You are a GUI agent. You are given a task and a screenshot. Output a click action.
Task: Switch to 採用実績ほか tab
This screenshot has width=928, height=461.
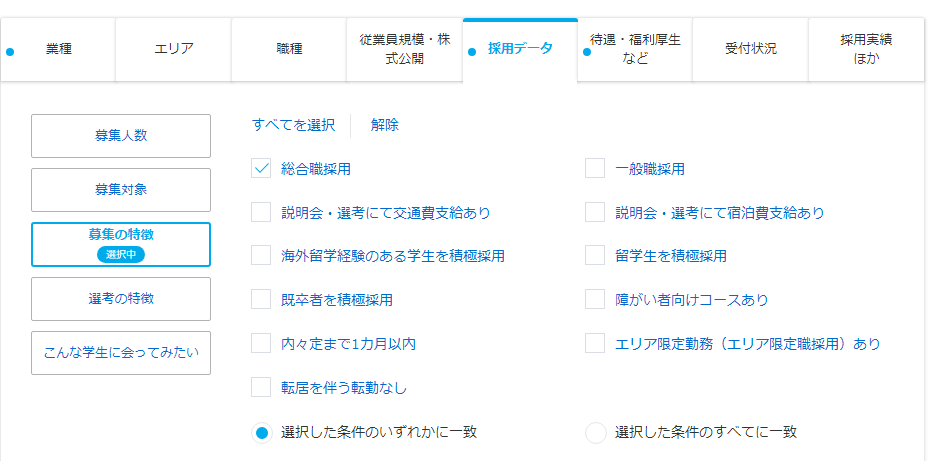point(866,49)
